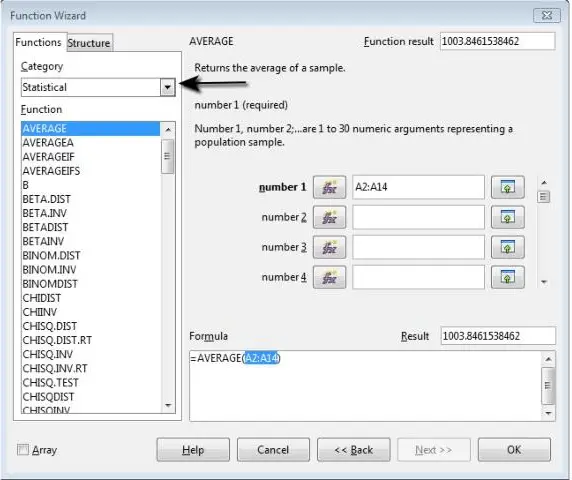Viewport: 572px width, 480px height.
Task: Select AVERAGEIF in the function list
Action: point(90,157)
